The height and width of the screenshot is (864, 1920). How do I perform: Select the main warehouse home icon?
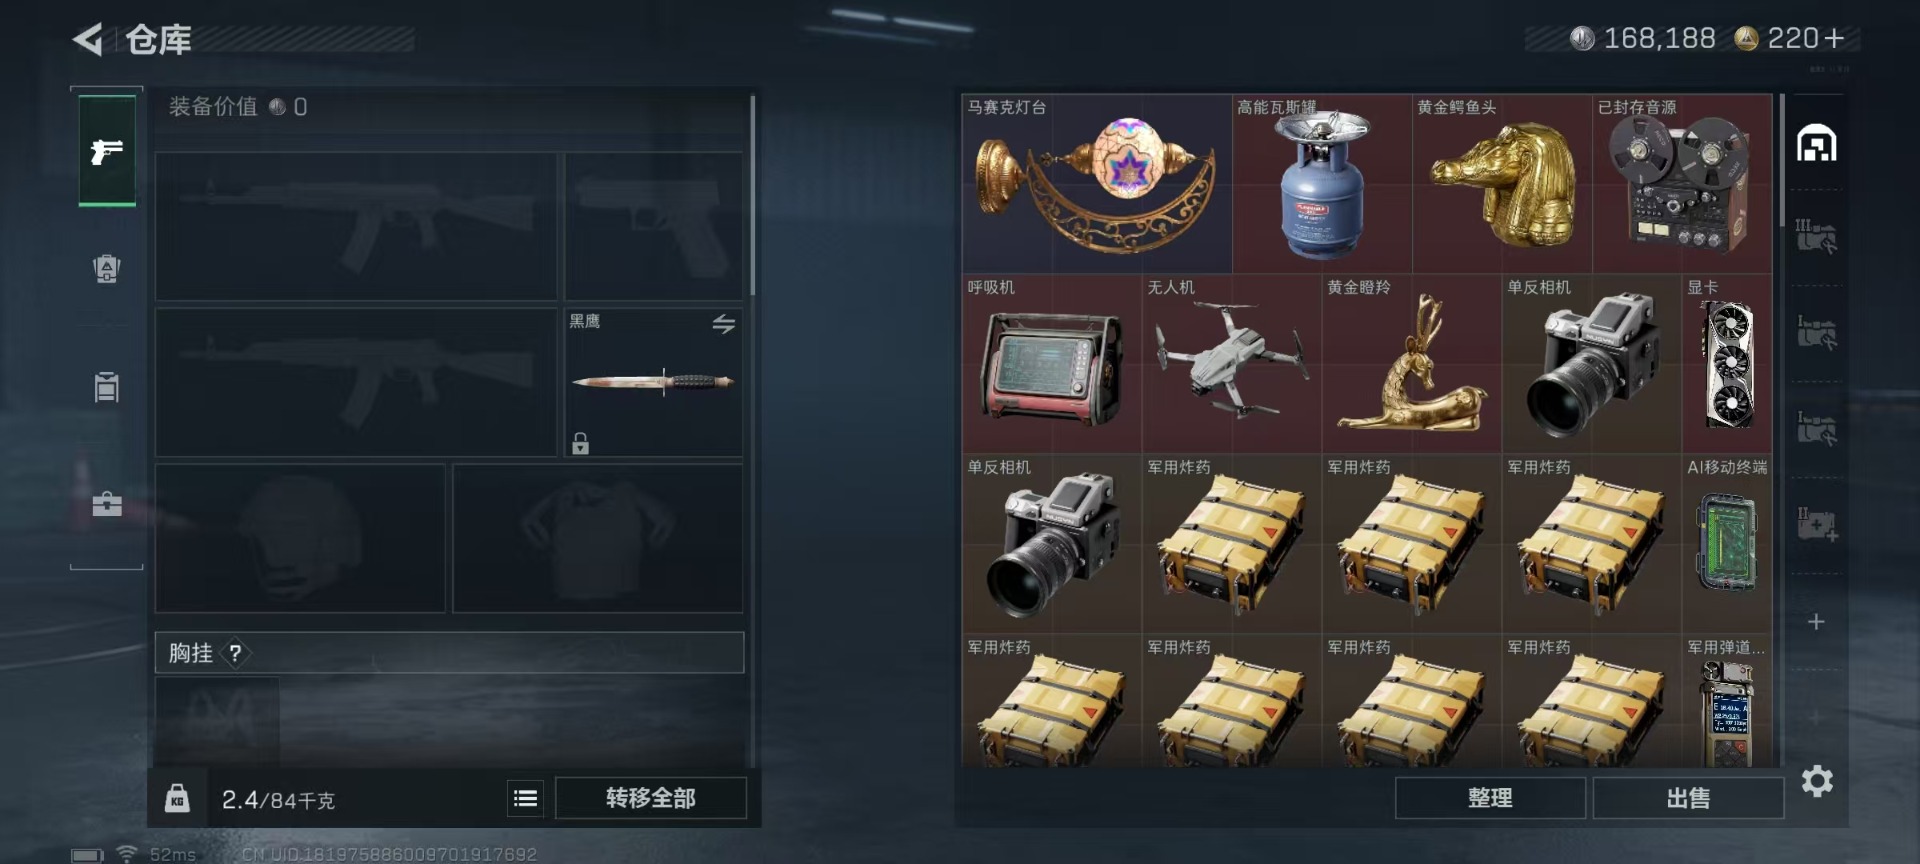pos(1816,144)
